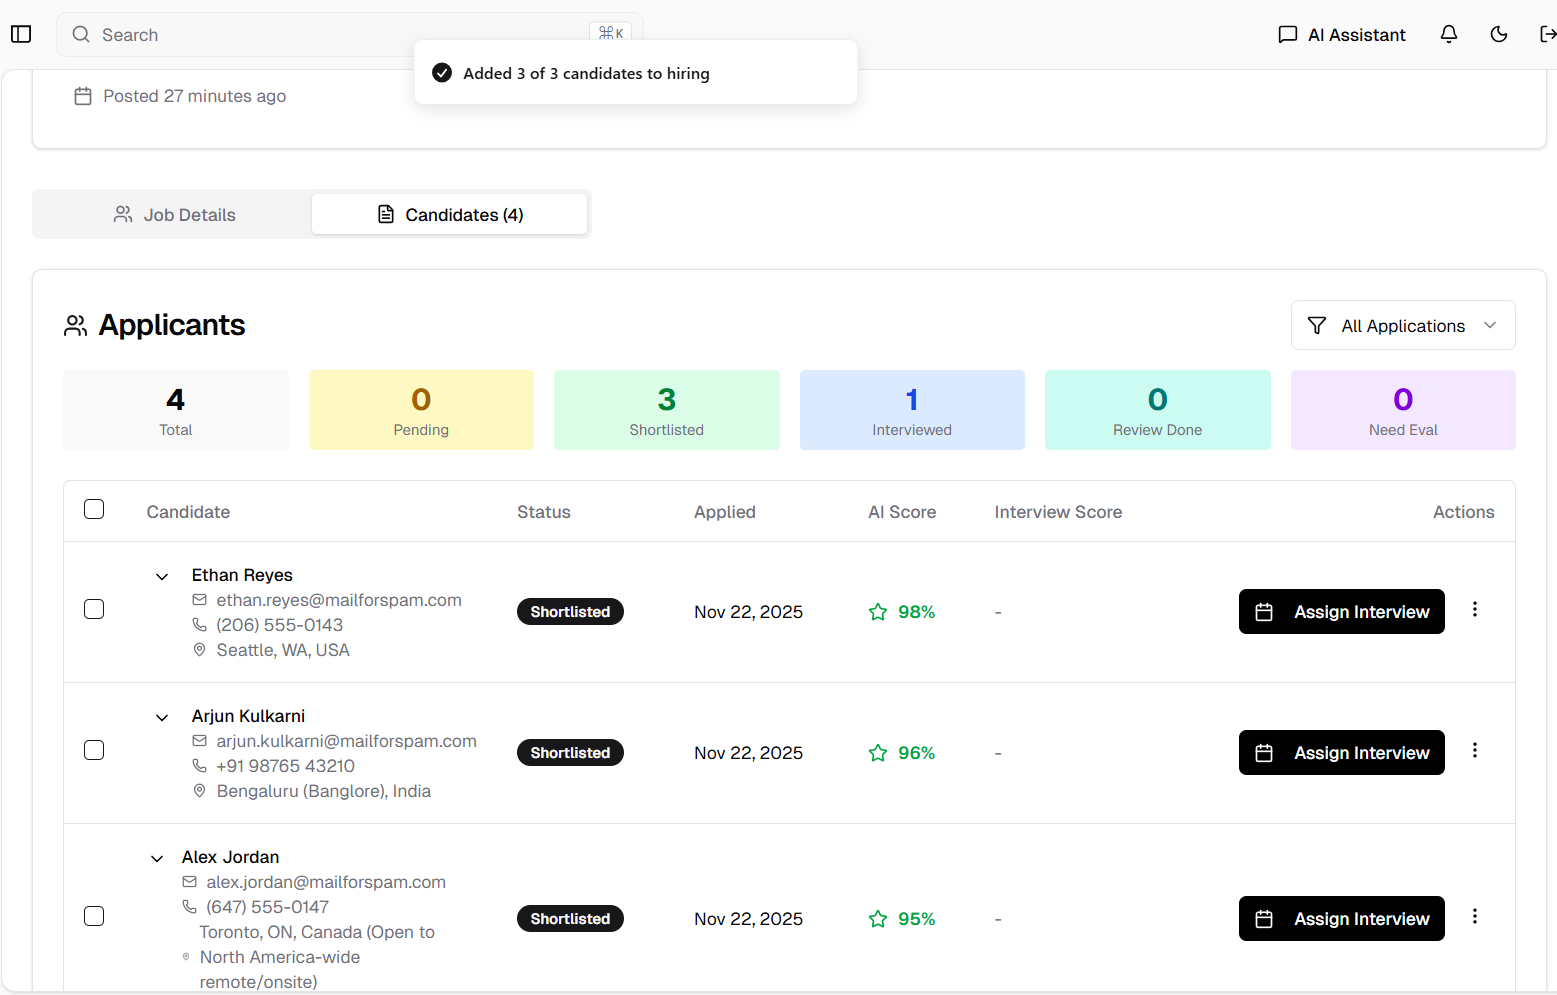Click the logout icon
The width and height of the screenshot is (1557, 995).
pos(1546,34)
